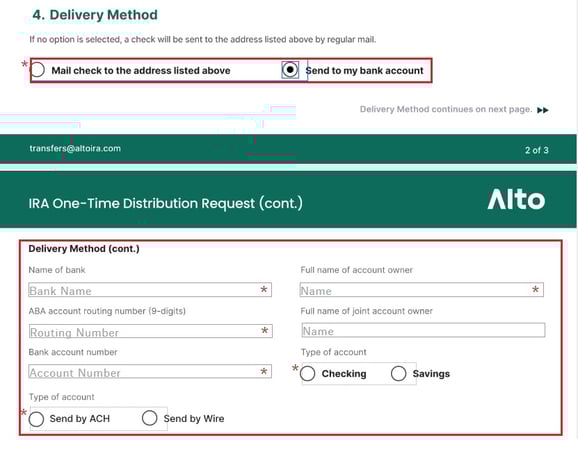This screenshot has height=456, width=578.
Task: Select Send to my bank account option
Action: pyautogui.click(x=290, y=69)
